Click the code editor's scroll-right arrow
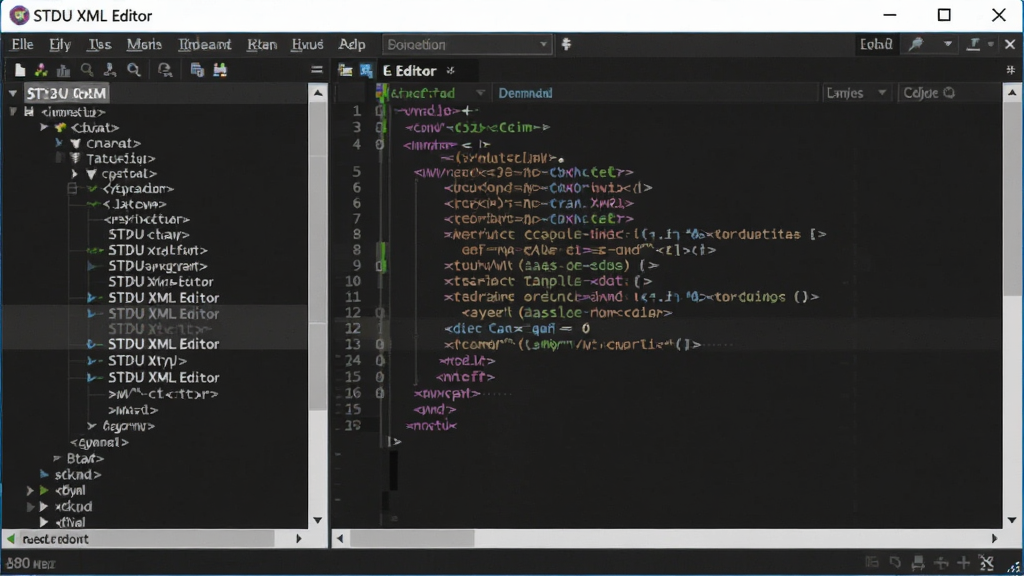1024x576 pixels. pyautogui.click(x=994, y=539)
